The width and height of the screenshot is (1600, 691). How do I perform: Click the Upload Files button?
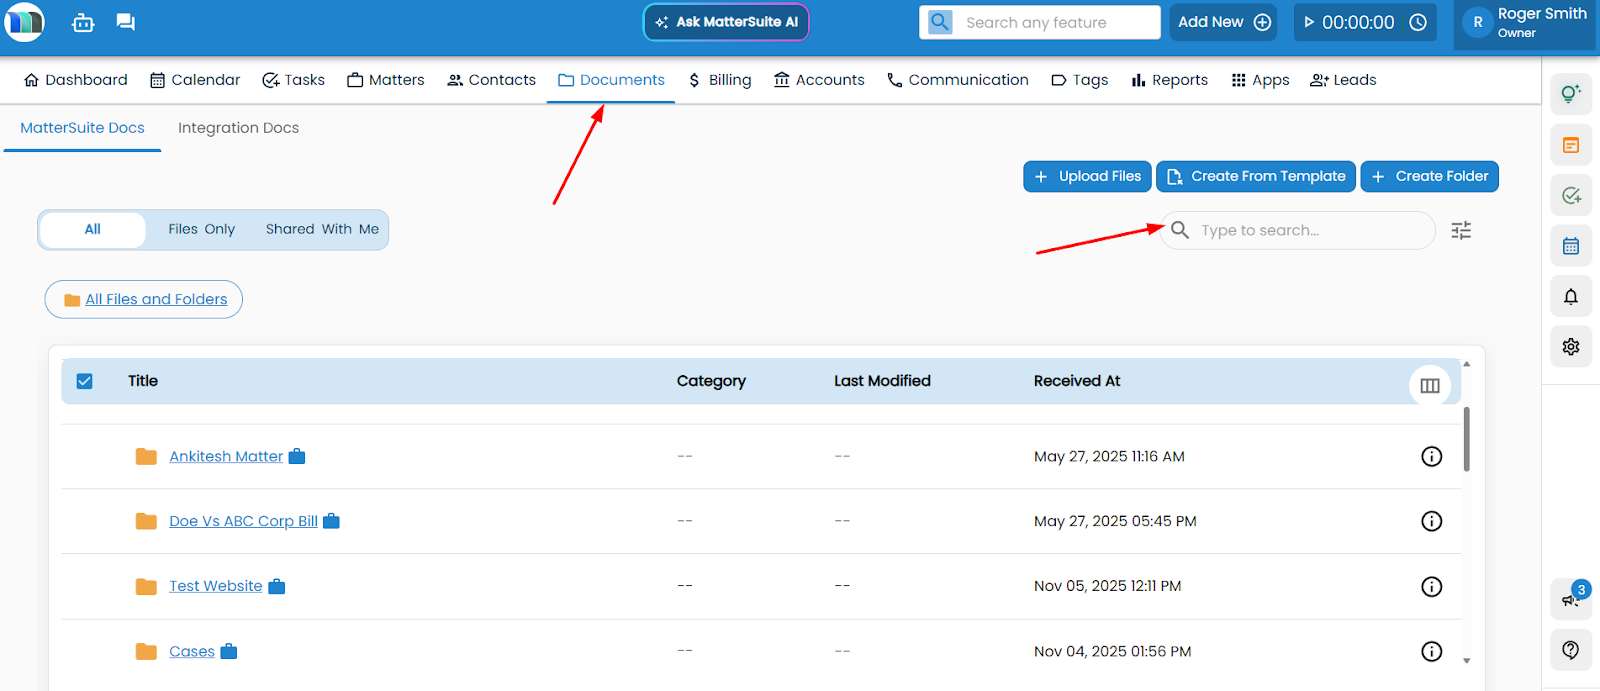1087,176
